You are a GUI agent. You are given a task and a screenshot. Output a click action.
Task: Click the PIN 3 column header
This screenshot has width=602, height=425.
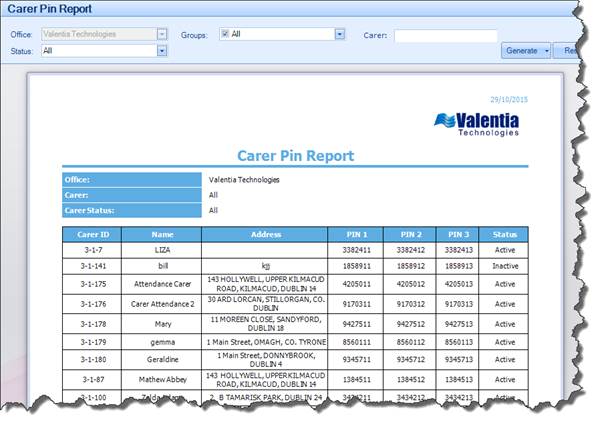click(458, 235)
